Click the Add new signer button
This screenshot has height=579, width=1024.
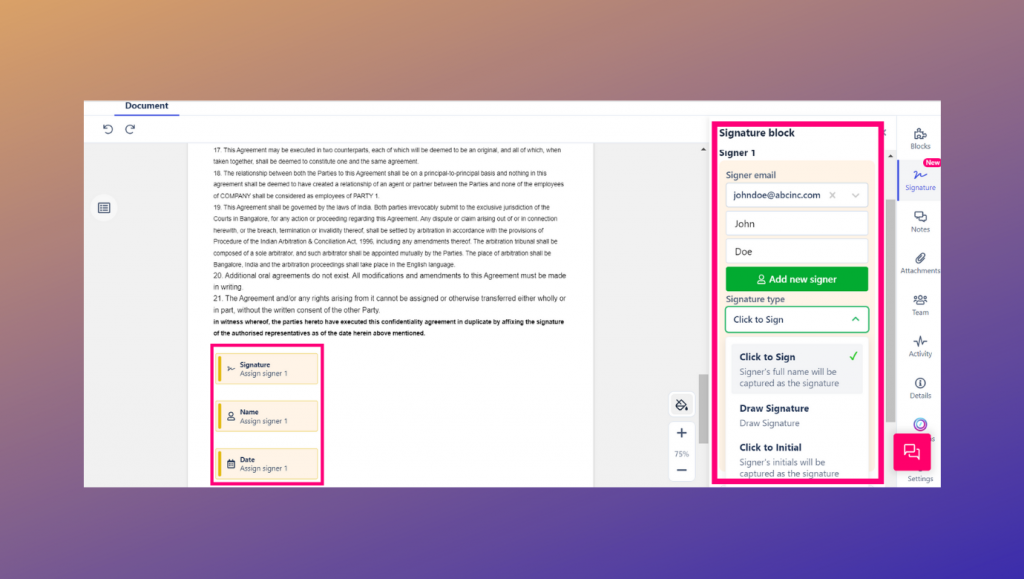click(797, 279)
